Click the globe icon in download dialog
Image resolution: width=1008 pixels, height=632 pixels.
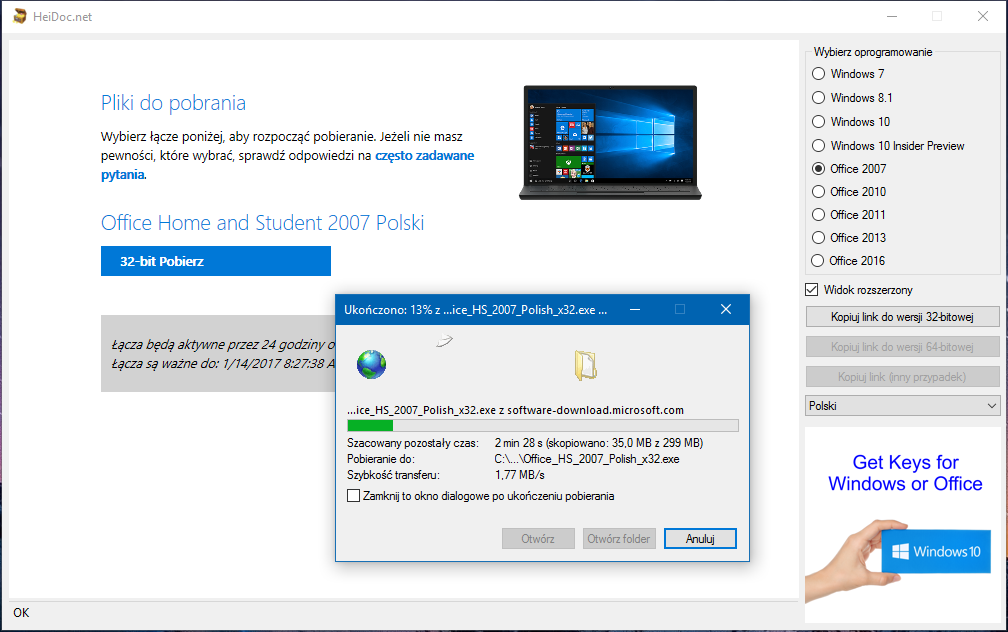(x=371, y=365)
